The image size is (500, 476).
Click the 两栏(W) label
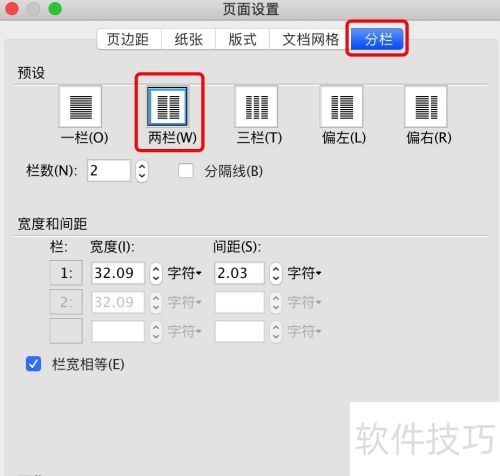coord(172,138)
